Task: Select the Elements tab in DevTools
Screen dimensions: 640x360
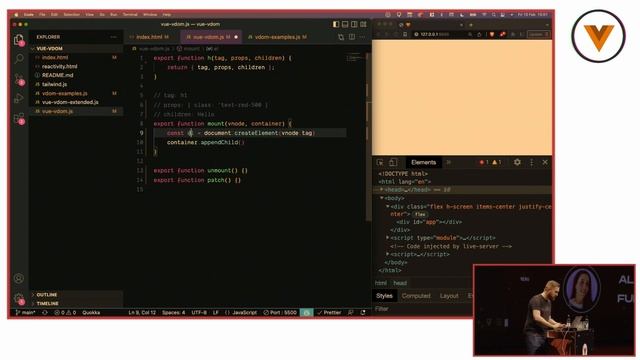Action: pyautogui.click(x=423, y=162)
